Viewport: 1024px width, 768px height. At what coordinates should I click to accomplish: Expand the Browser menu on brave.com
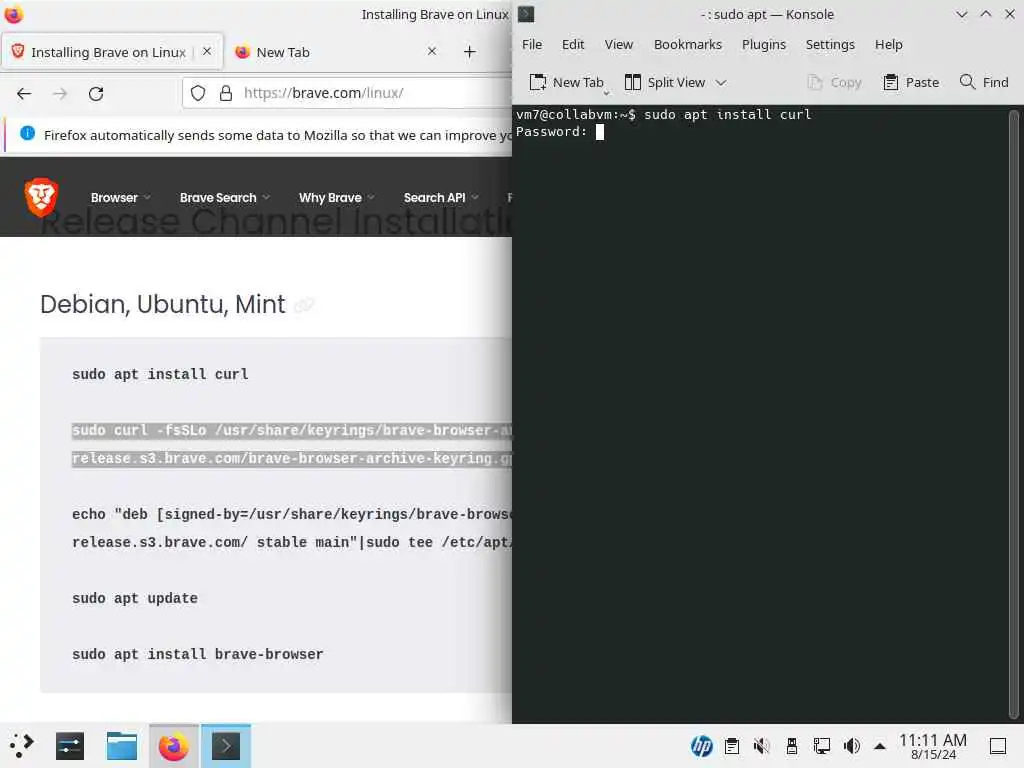[121, 197]
